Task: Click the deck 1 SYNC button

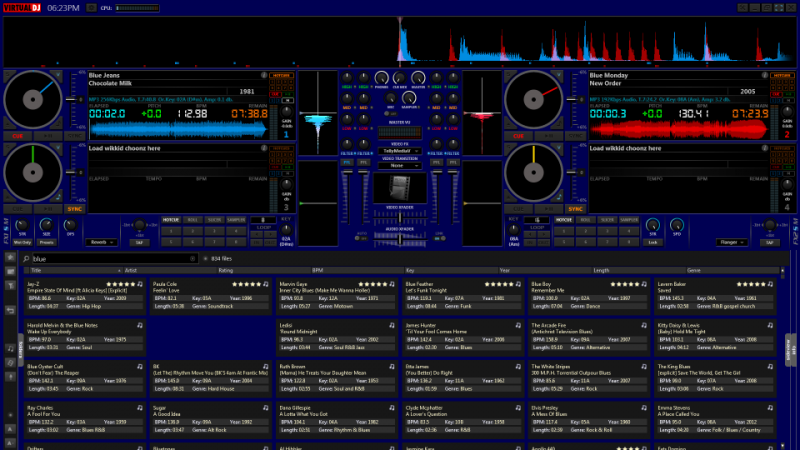Action: point(74,136)
